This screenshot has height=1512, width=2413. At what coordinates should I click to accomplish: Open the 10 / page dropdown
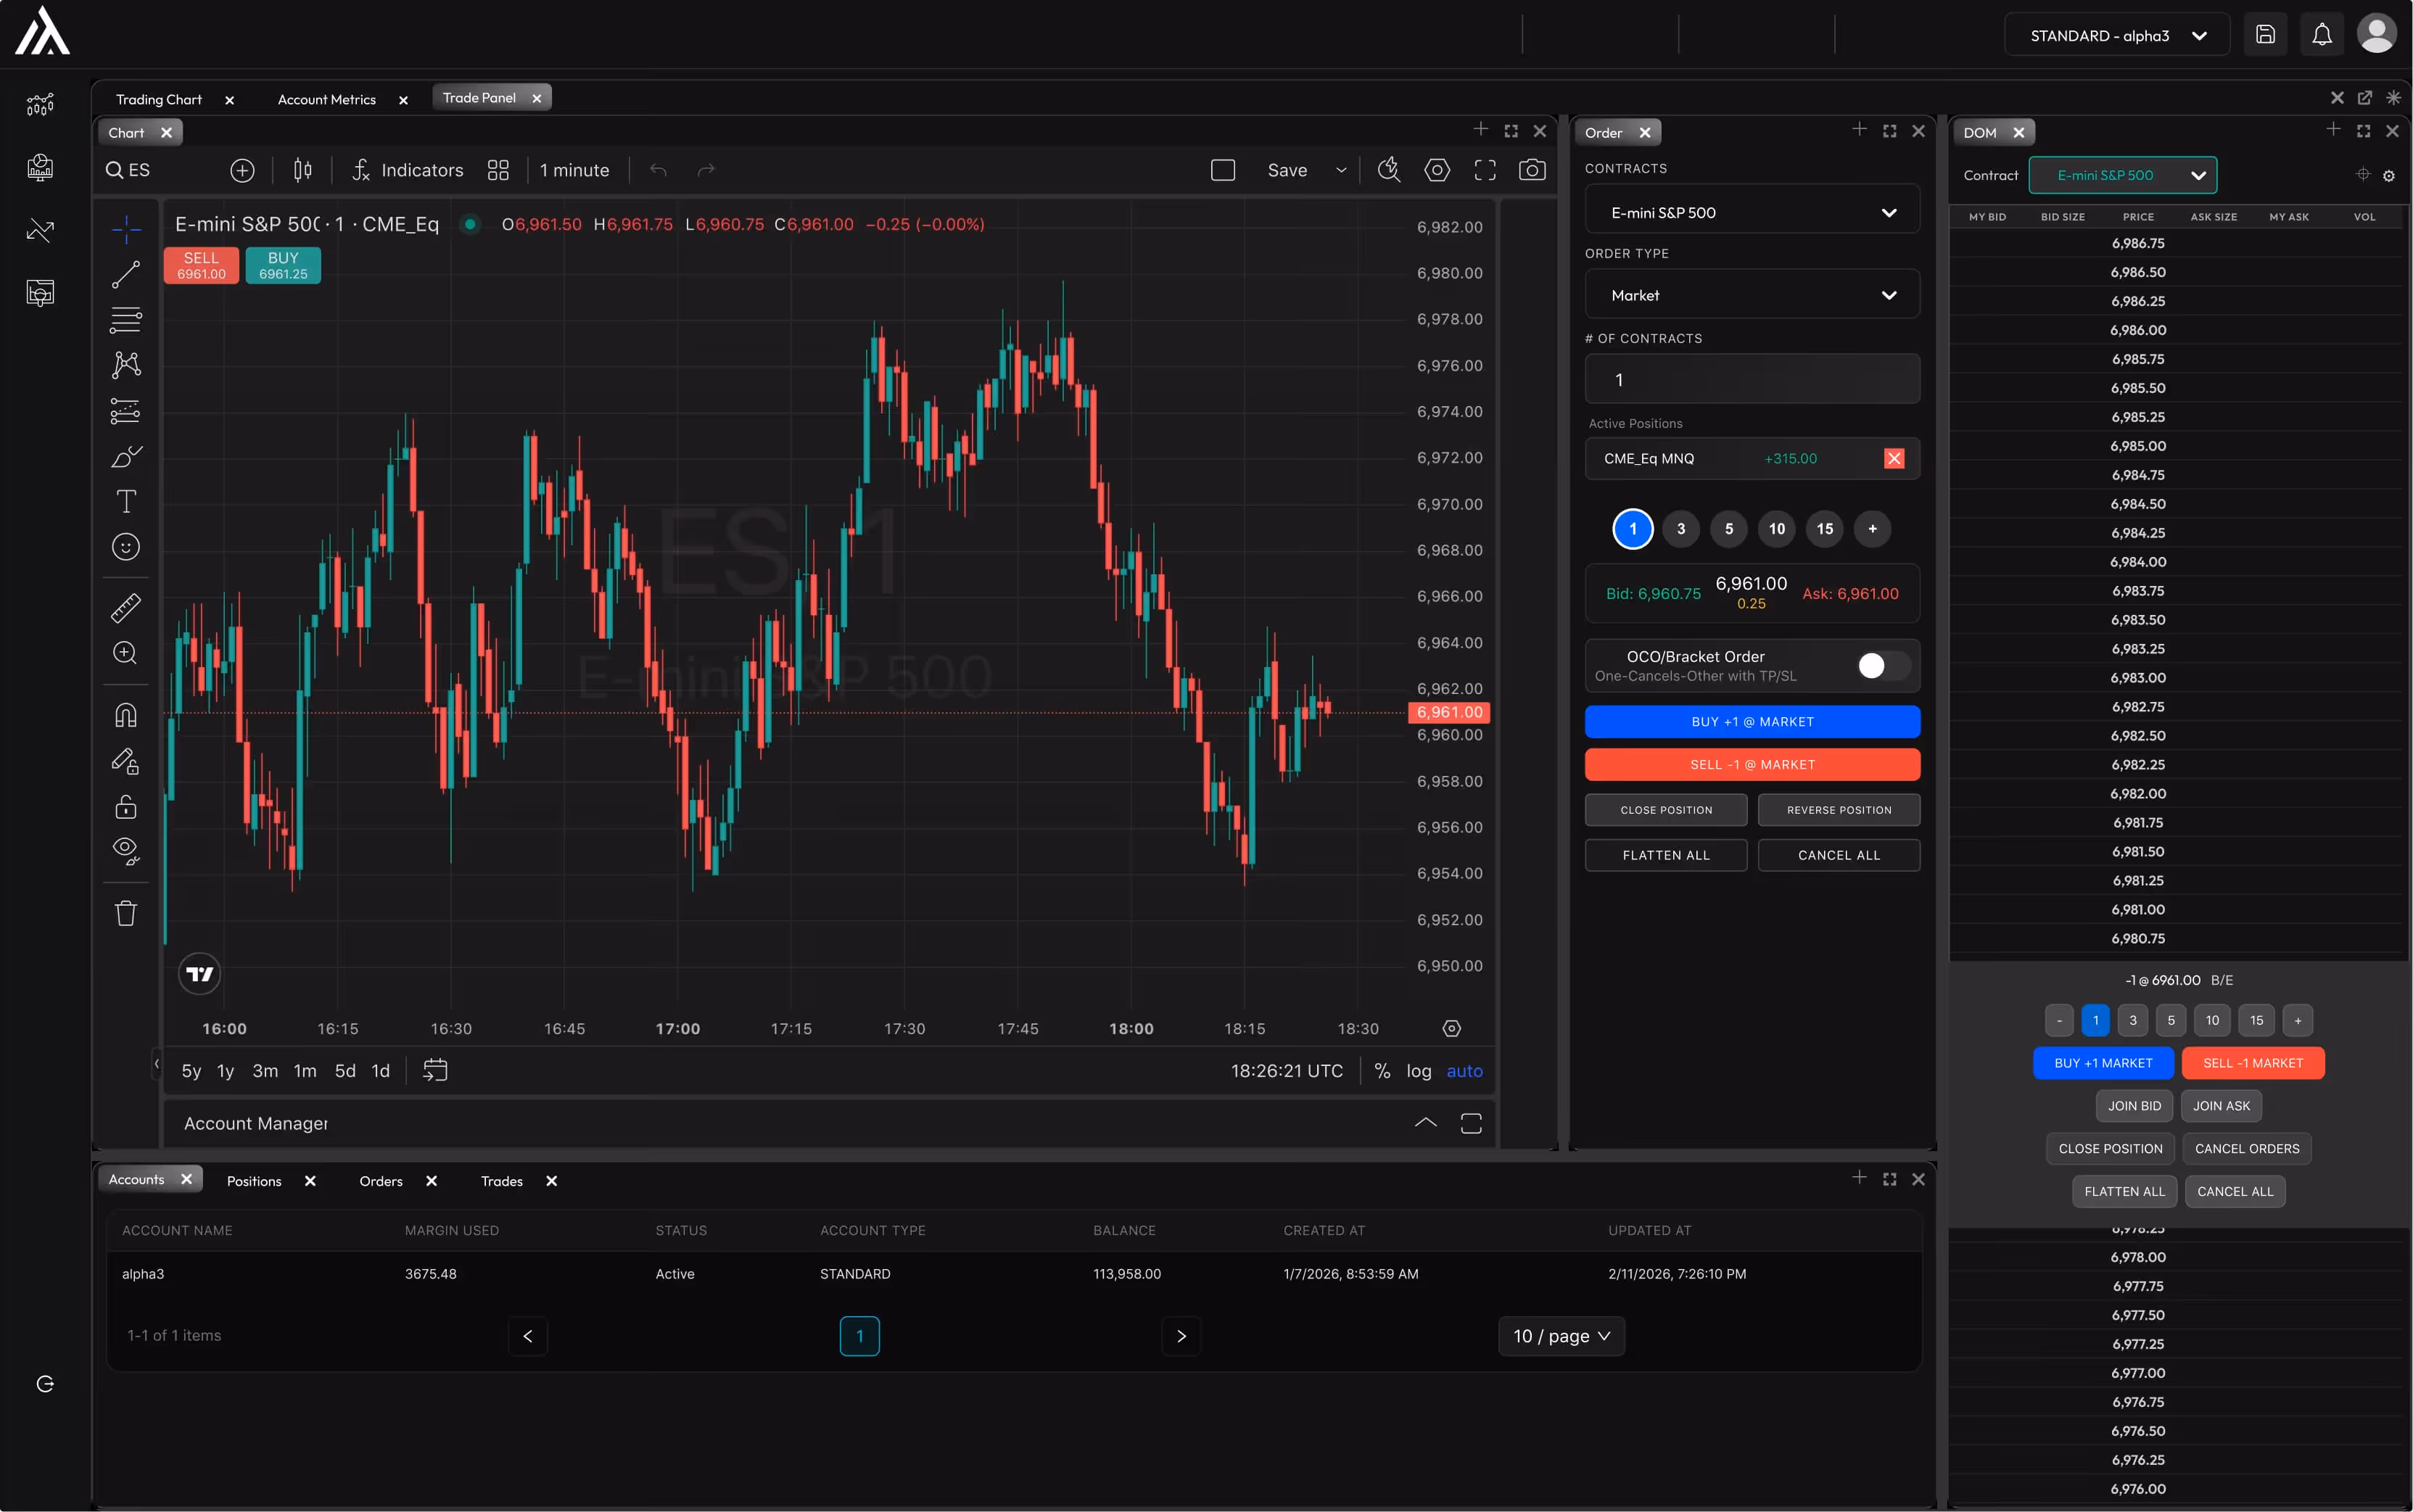pyautogui.click(x=1561, y=1336)
